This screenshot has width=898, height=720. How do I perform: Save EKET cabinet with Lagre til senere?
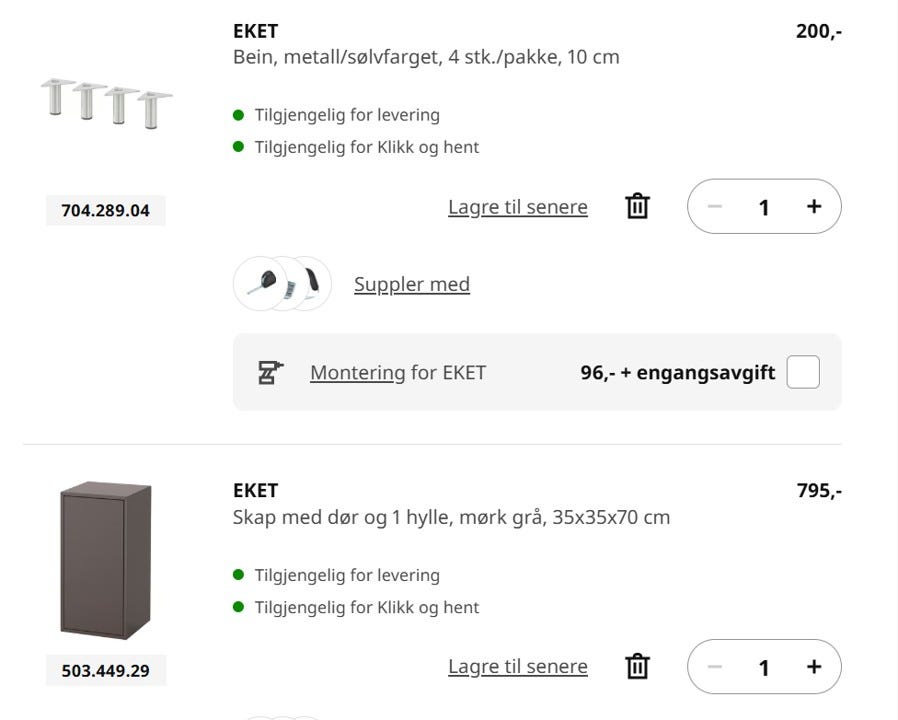tap(517, 667)
